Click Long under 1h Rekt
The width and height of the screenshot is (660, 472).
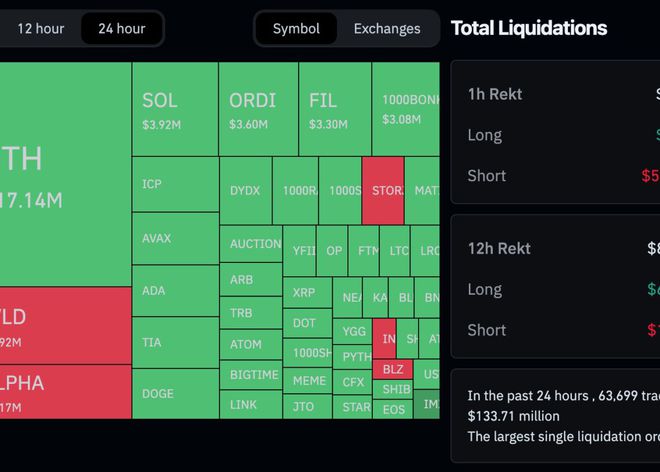point(484,136)
